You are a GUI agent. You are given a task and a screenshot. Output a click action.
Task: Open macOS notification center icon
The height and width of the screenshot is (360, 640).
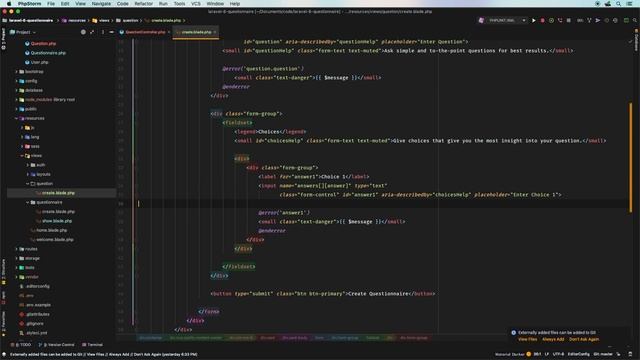(x=629, y=4)
